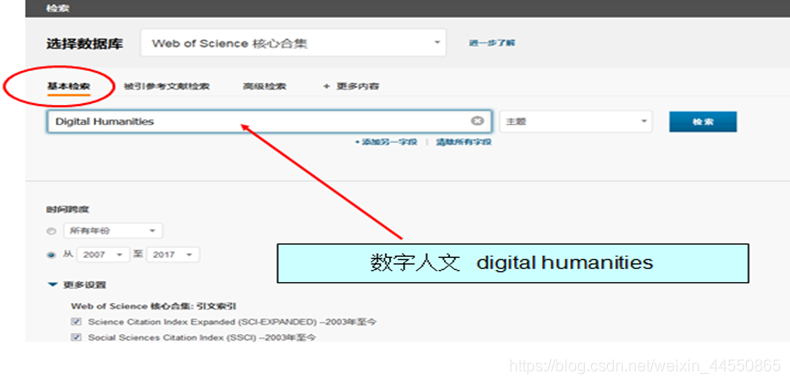Uncheck Social Sciences Citation Index checkbox
Image resolution: width=790 pixels, height=384 pixels.
(x=77, y=337)
